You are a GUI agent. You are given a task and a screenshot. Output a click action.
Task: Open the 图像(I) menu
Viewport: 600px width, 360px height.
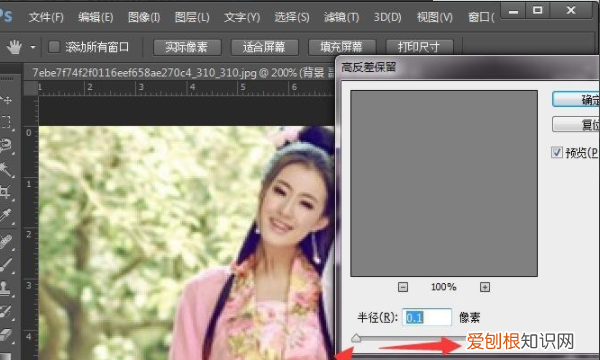coord(143,17)
